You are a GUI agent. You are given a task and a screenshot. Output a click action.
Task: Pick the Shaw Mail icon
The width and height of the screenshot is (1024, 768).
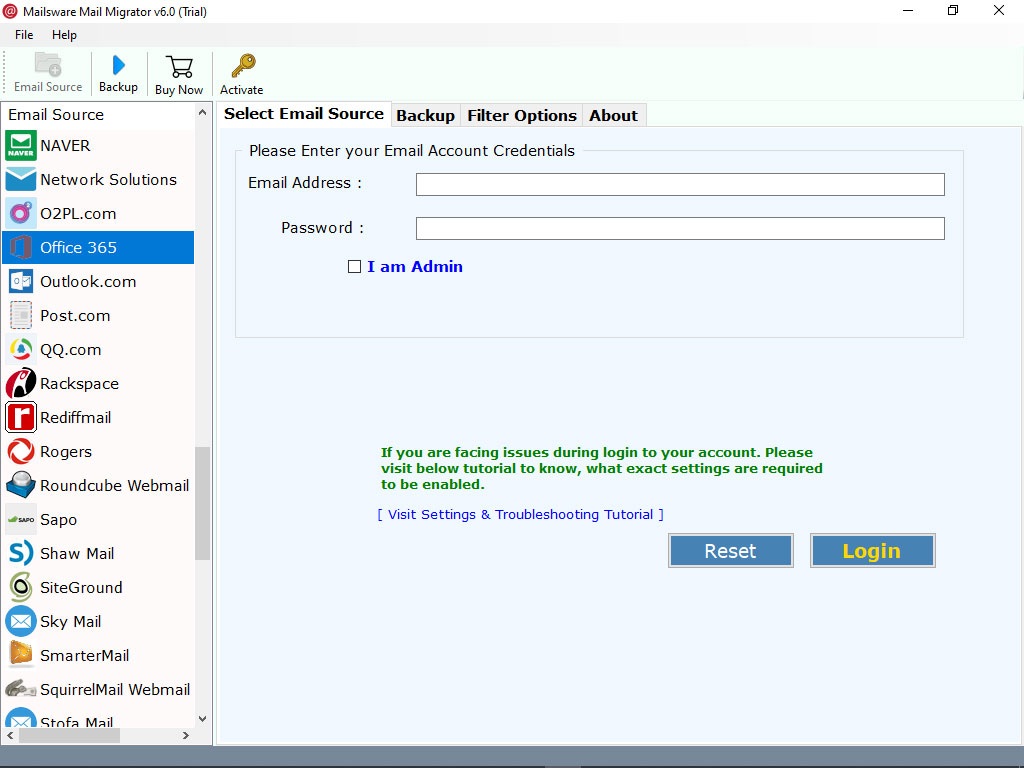[21, 553]
